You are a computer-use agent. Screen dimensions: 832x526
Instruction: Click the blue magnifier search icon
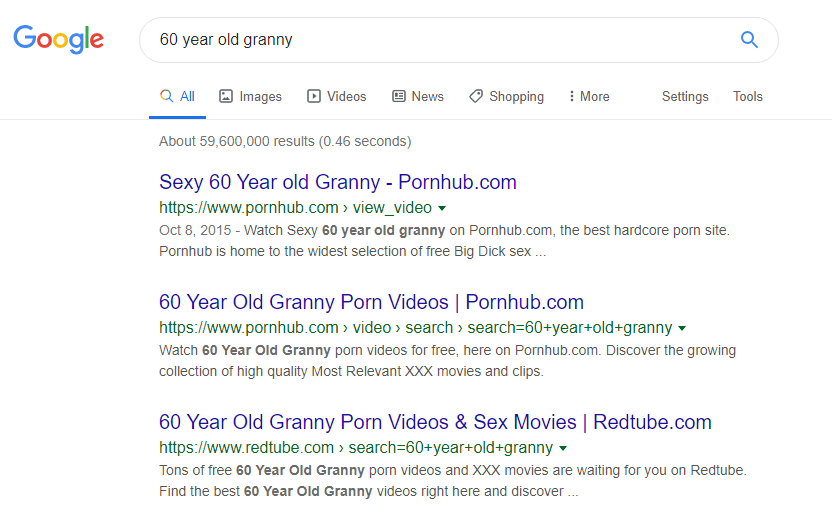tap(749, 39)
